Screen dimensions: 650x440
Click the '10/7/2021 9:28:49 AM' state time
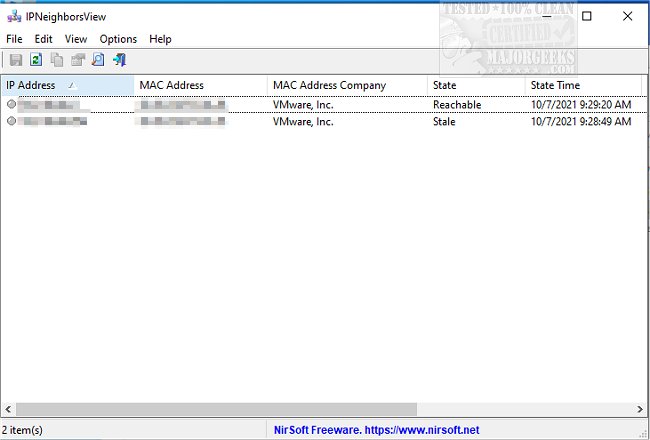(x=581, y=122)
